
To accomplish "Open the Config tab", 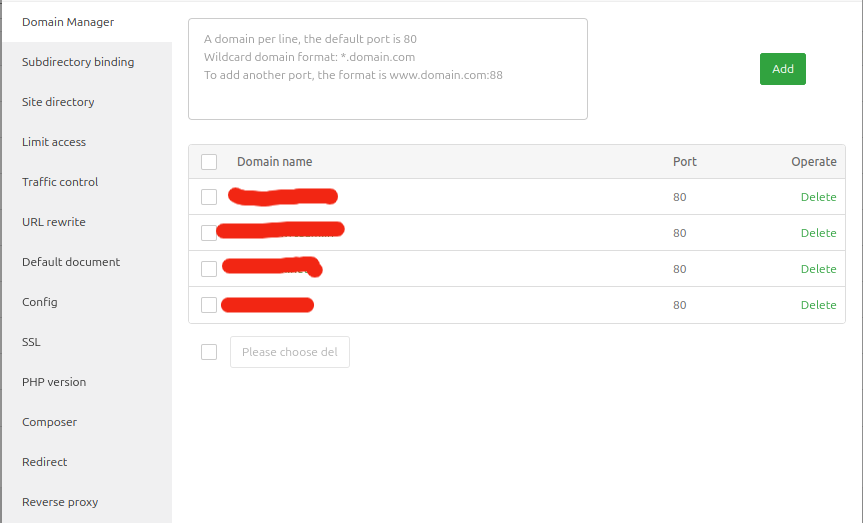I will click(x=40, y=302).
